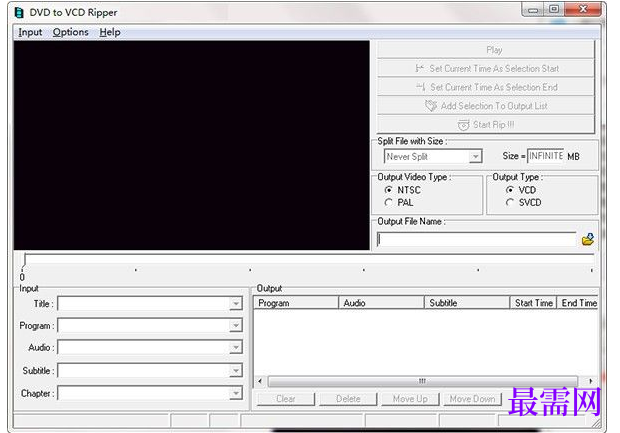Viewport: 620px width, 433px height.
Task: Click the Delete button
Action: [348, 399]
